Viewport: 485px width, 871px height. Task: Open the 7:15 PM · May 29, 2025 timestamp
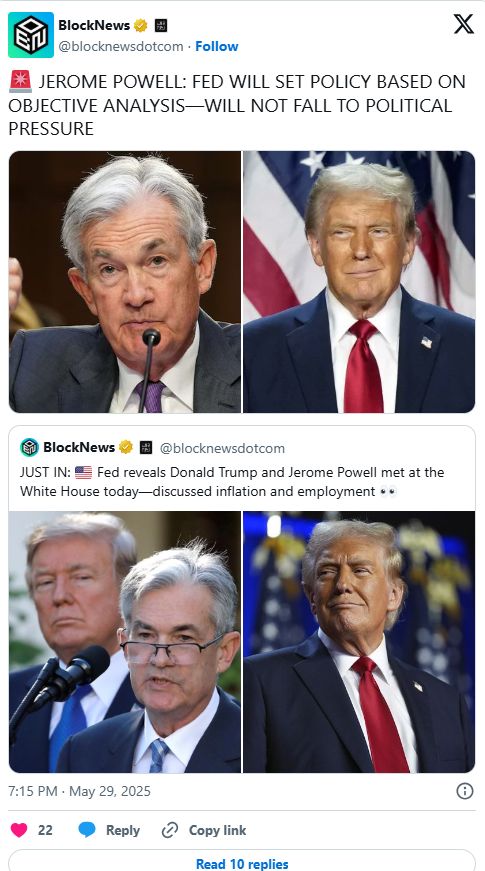(79, 791)
